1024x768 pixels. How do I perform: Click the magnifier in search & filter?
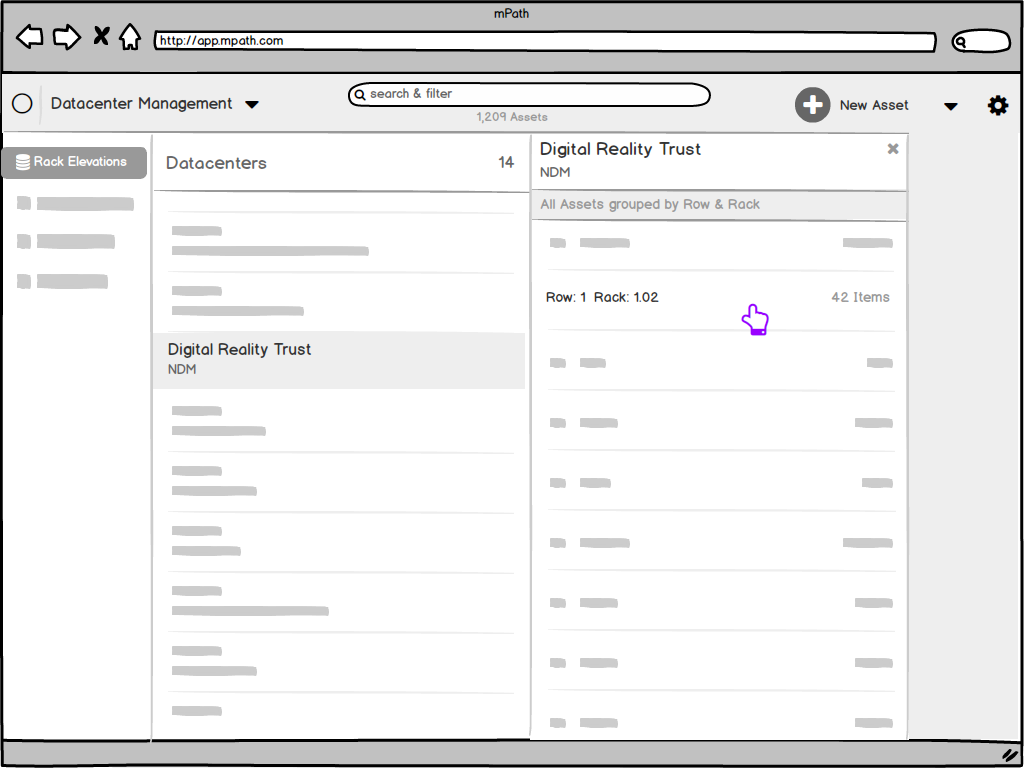click(360, 94)
